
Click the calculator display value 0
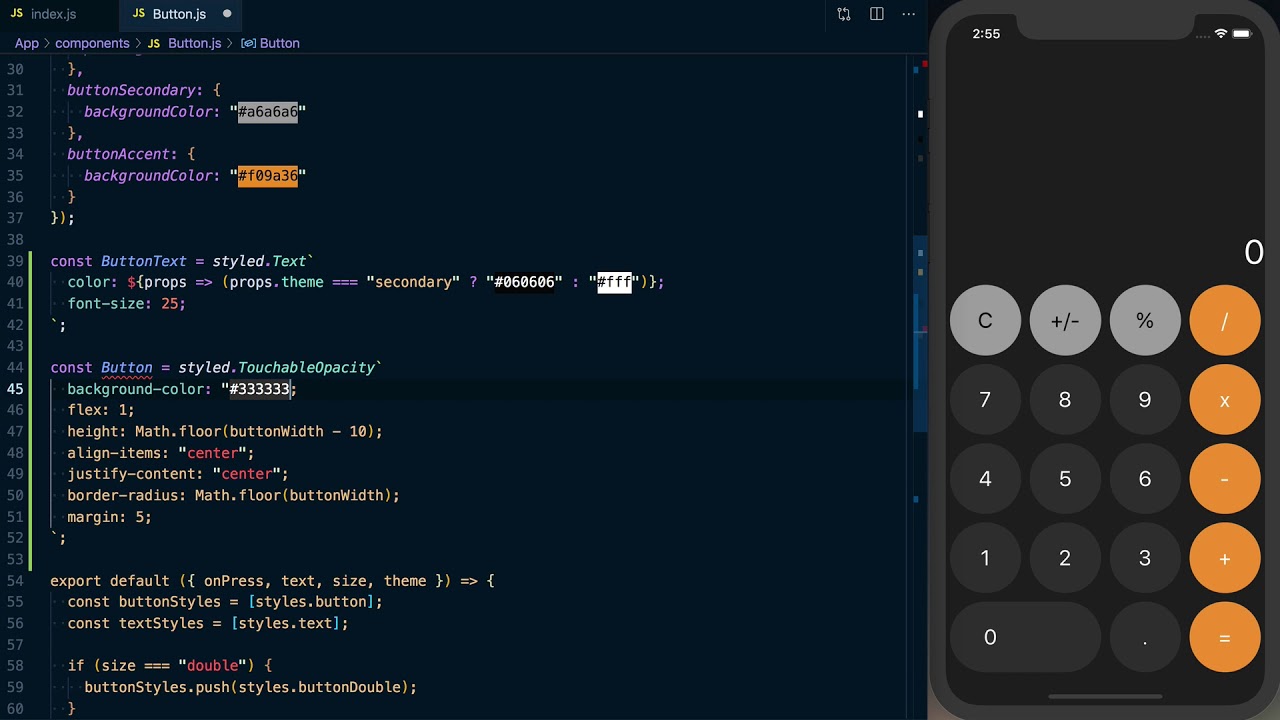coord(1254,253)
